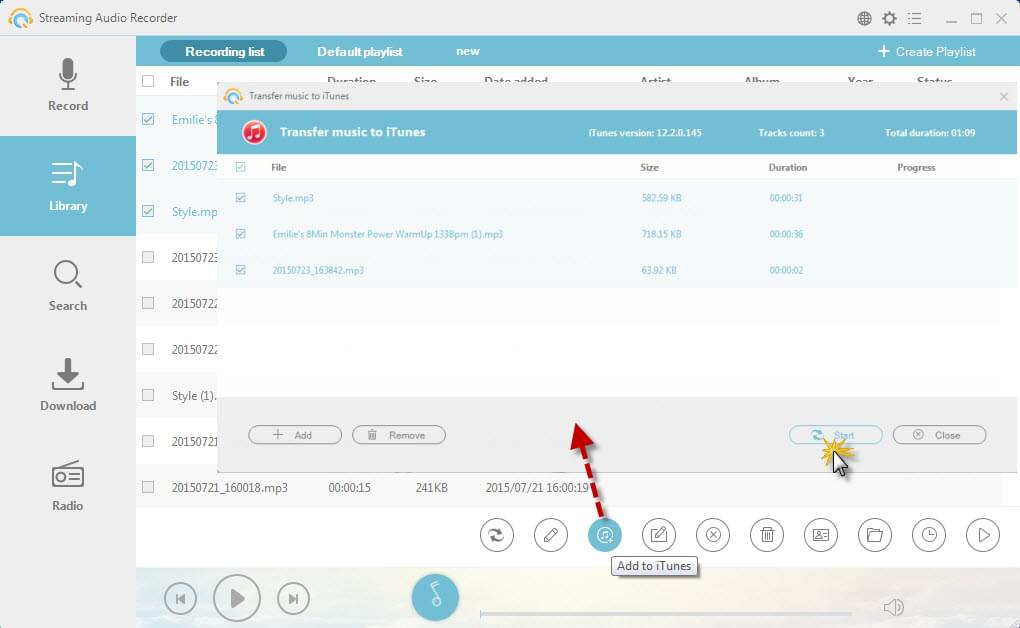
Task: Click the circular arrows convert icon
Action: coord(497,535)
